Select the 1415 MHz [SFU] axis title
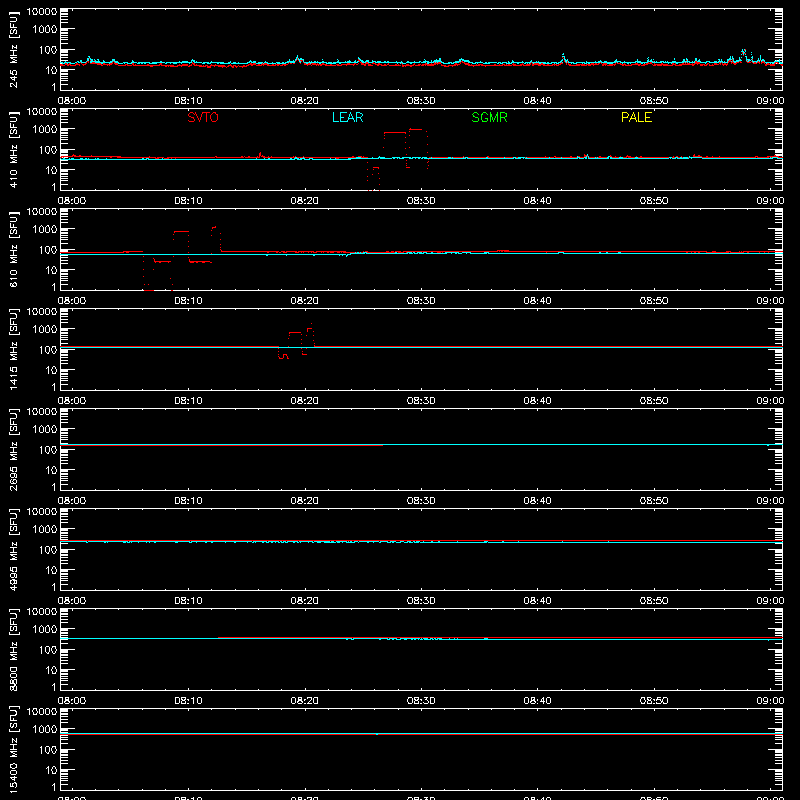Screen dimensions: 800x800 [13, 349]
